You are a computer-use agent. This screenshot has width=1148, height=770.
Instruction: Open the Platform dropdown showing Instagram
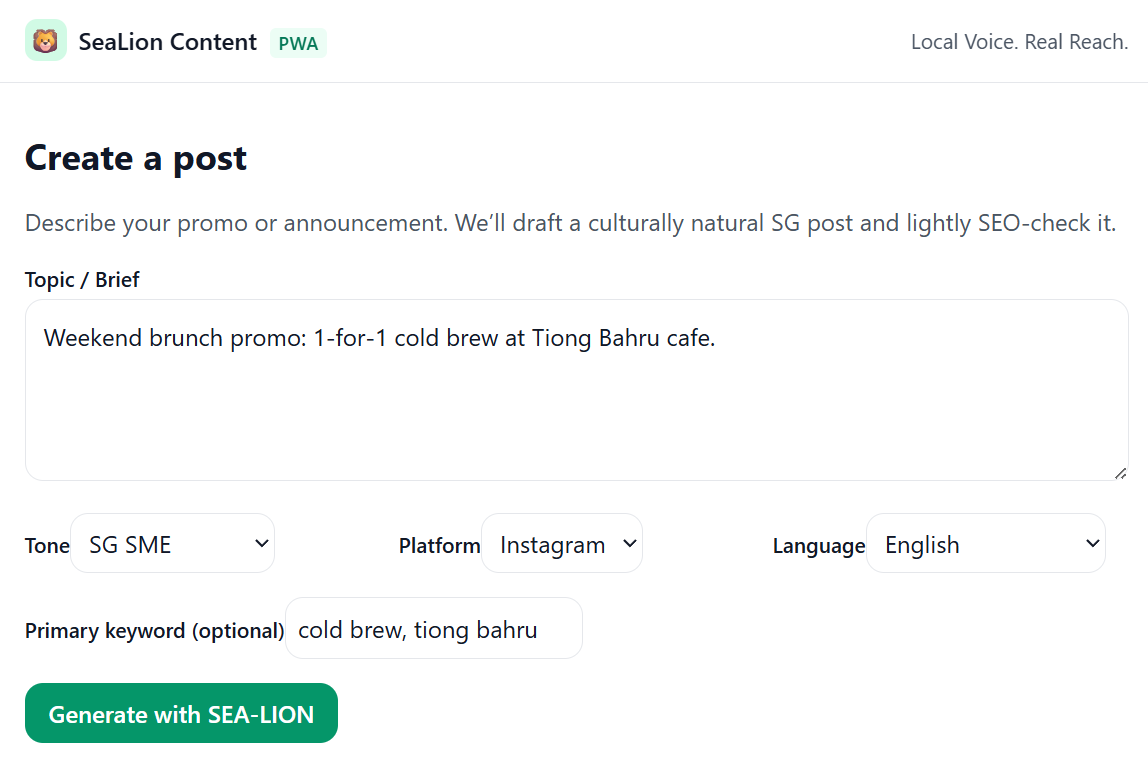point(562,543)
